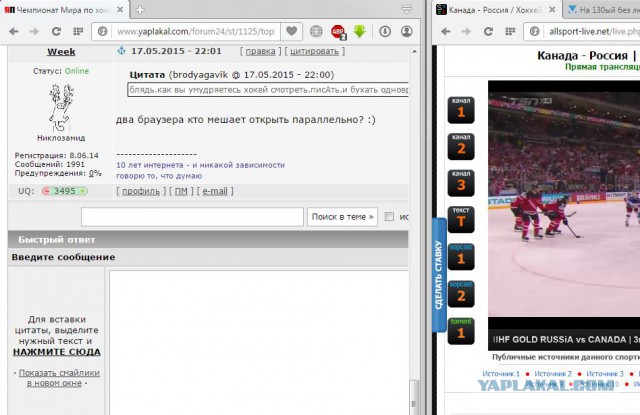The image size is (640, 415).
Task: Click the signature link 10 лет интернета
Action: point(200,165)
